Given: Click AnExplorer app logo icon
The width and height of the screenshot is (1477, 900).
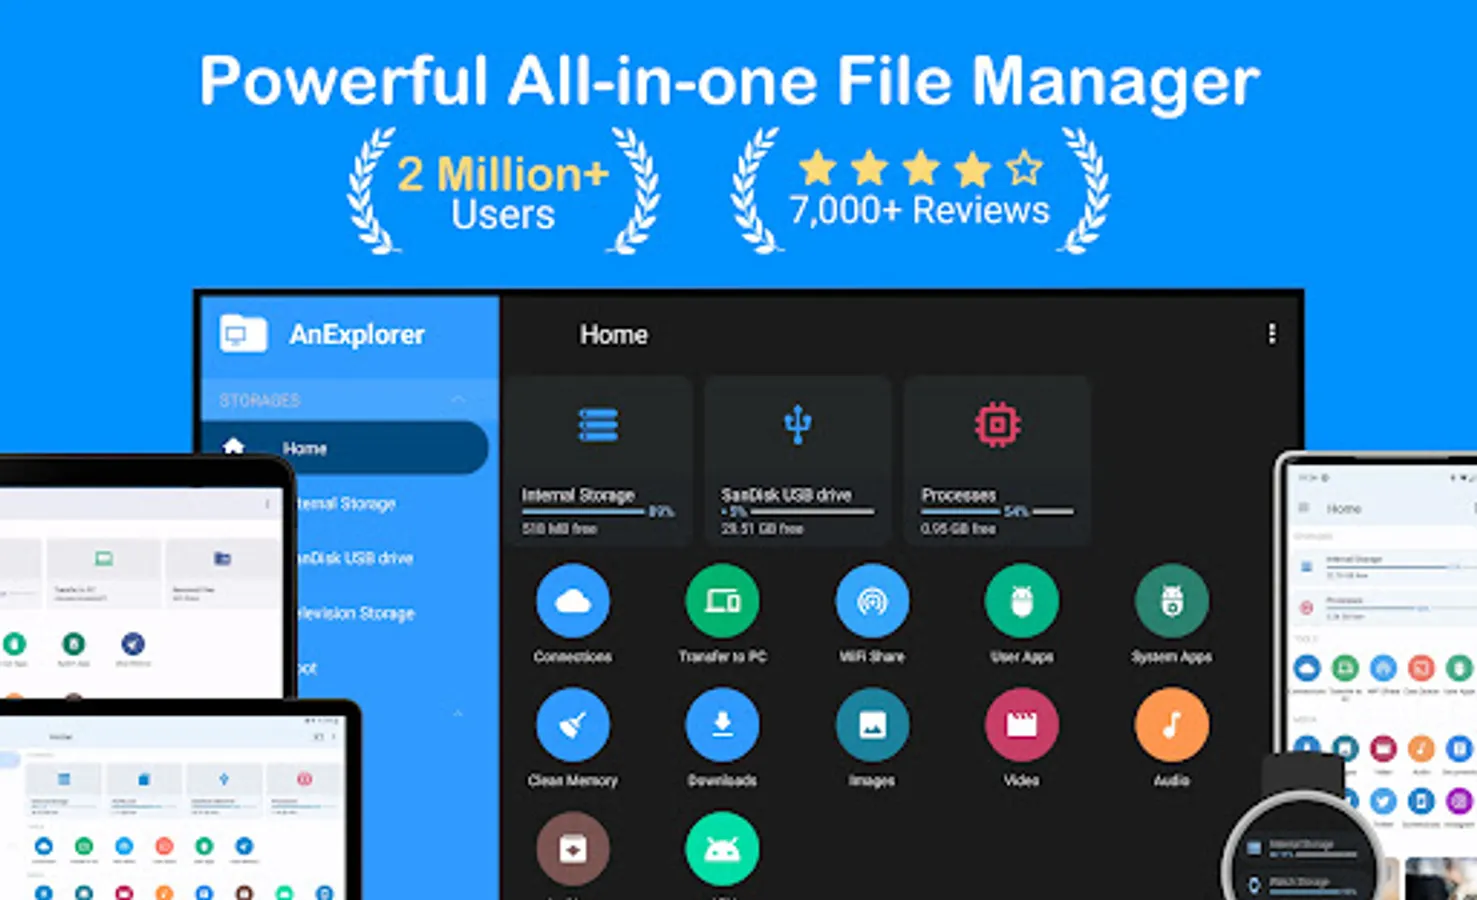Looking at the screenshot, I should click(243, 334).
